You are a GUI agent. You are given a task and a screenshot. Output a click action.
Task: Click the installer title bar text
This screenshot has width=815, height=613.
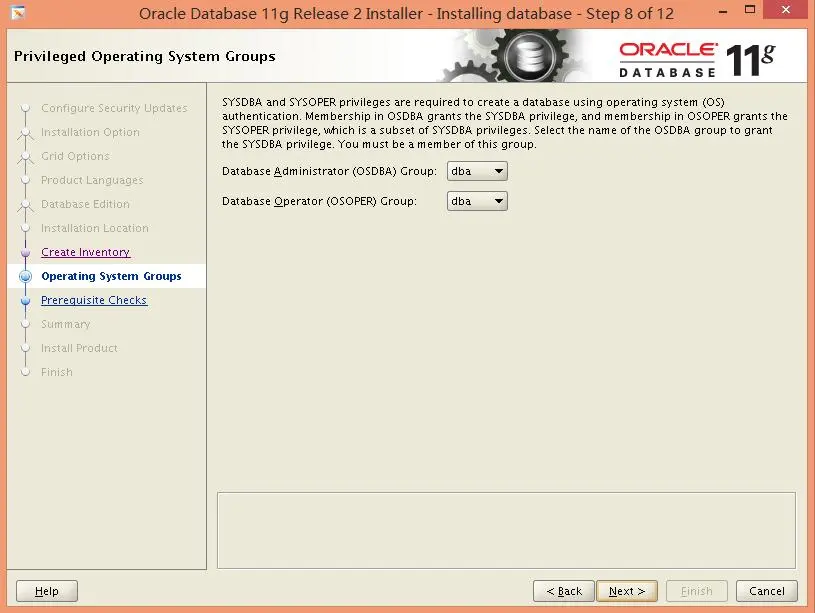click(x=406, y=14)
